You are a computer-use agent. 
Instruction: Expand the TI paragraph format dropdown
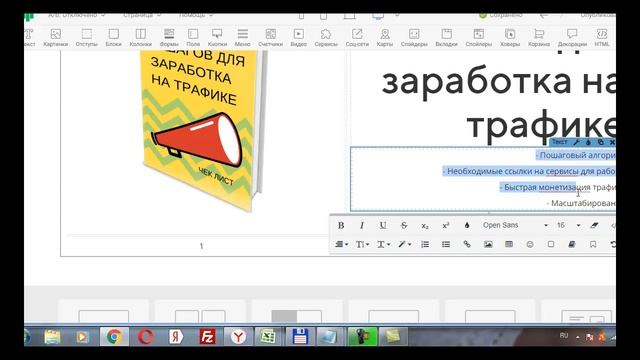coord(362,244)
